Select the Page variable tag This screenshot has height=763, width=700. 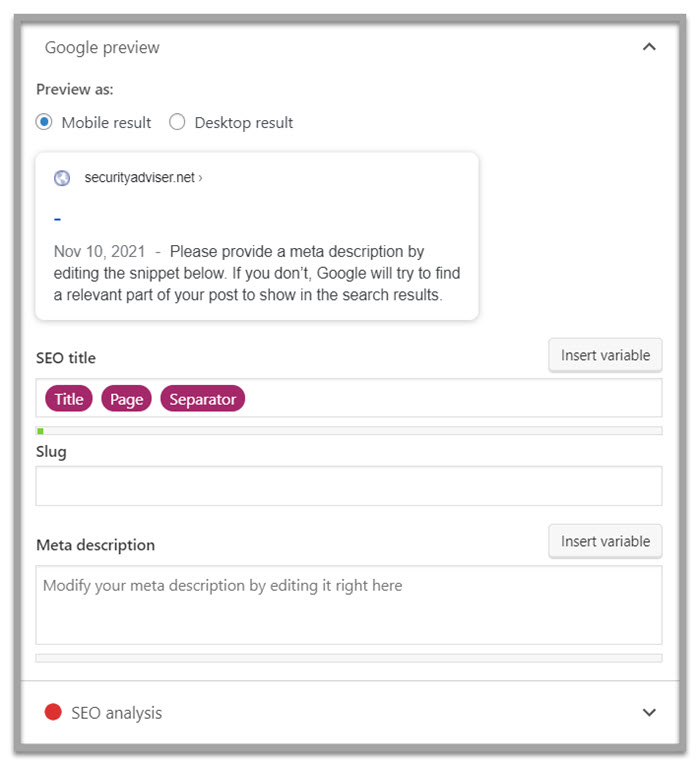click(x=126, y=399)
